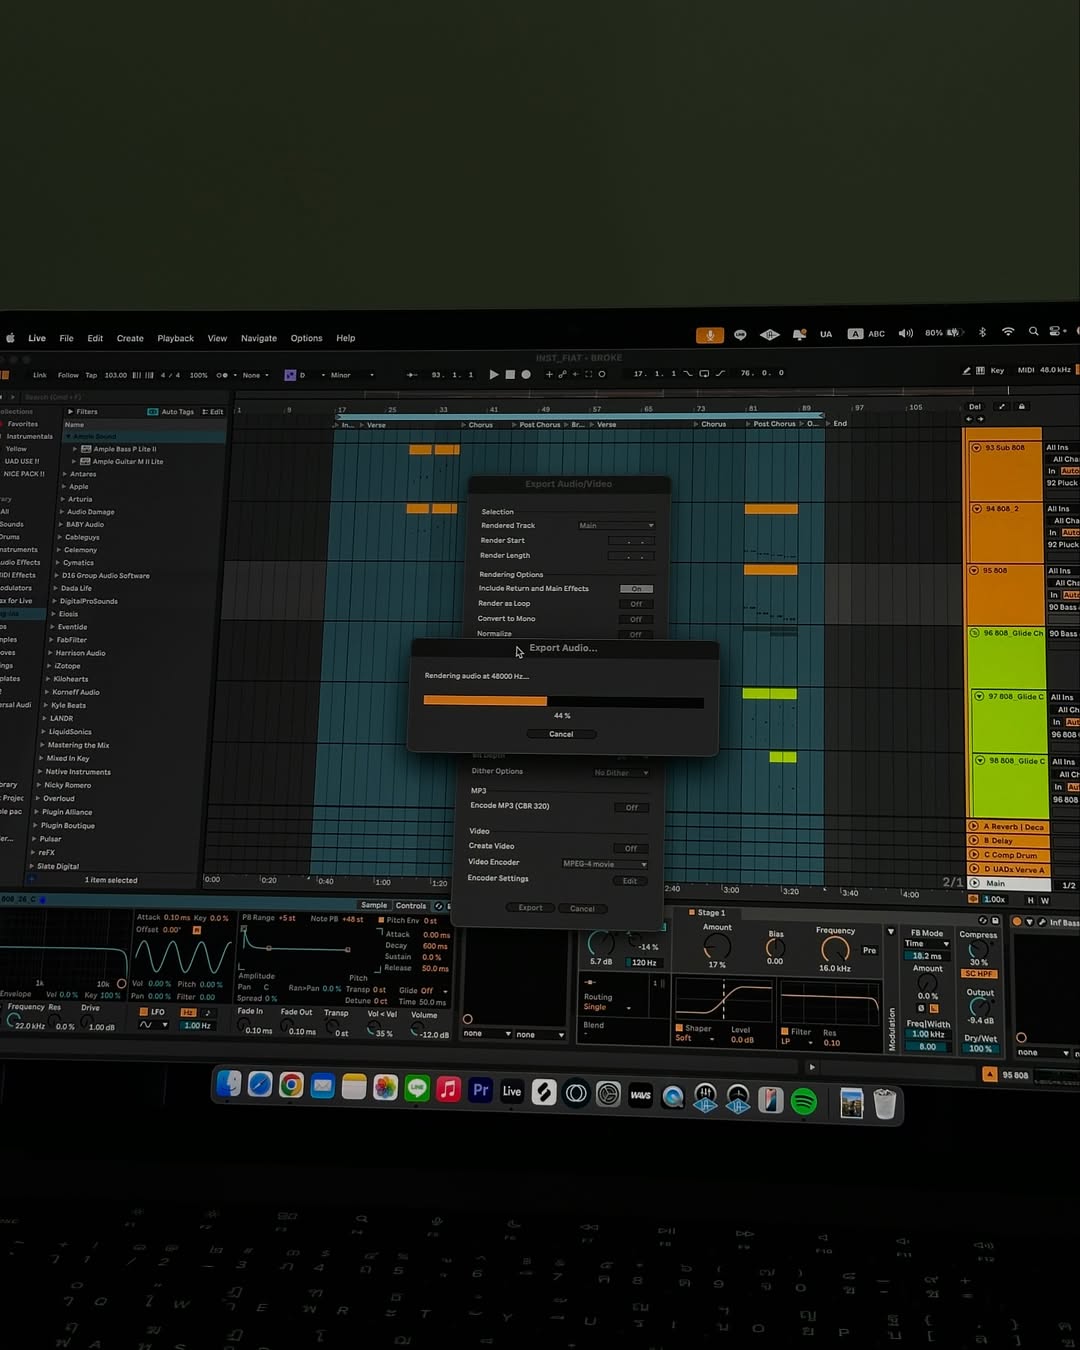Open the File menu
The width and height of the screenshot is (1080, 1350).
coord(66,338)
